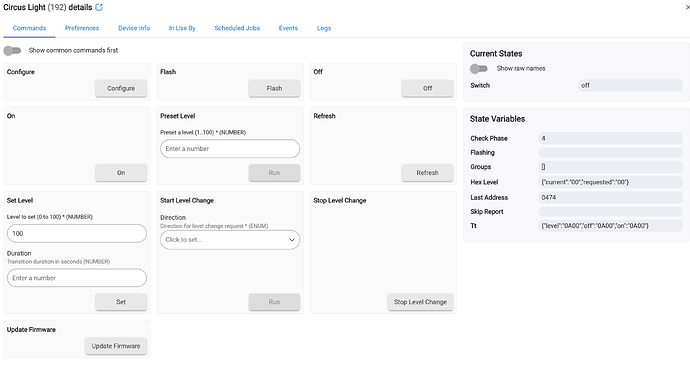Image resolution: width=690 pixels, height=387 pixels.
Task: Switch to the Preferences tab
Action: 82,28
